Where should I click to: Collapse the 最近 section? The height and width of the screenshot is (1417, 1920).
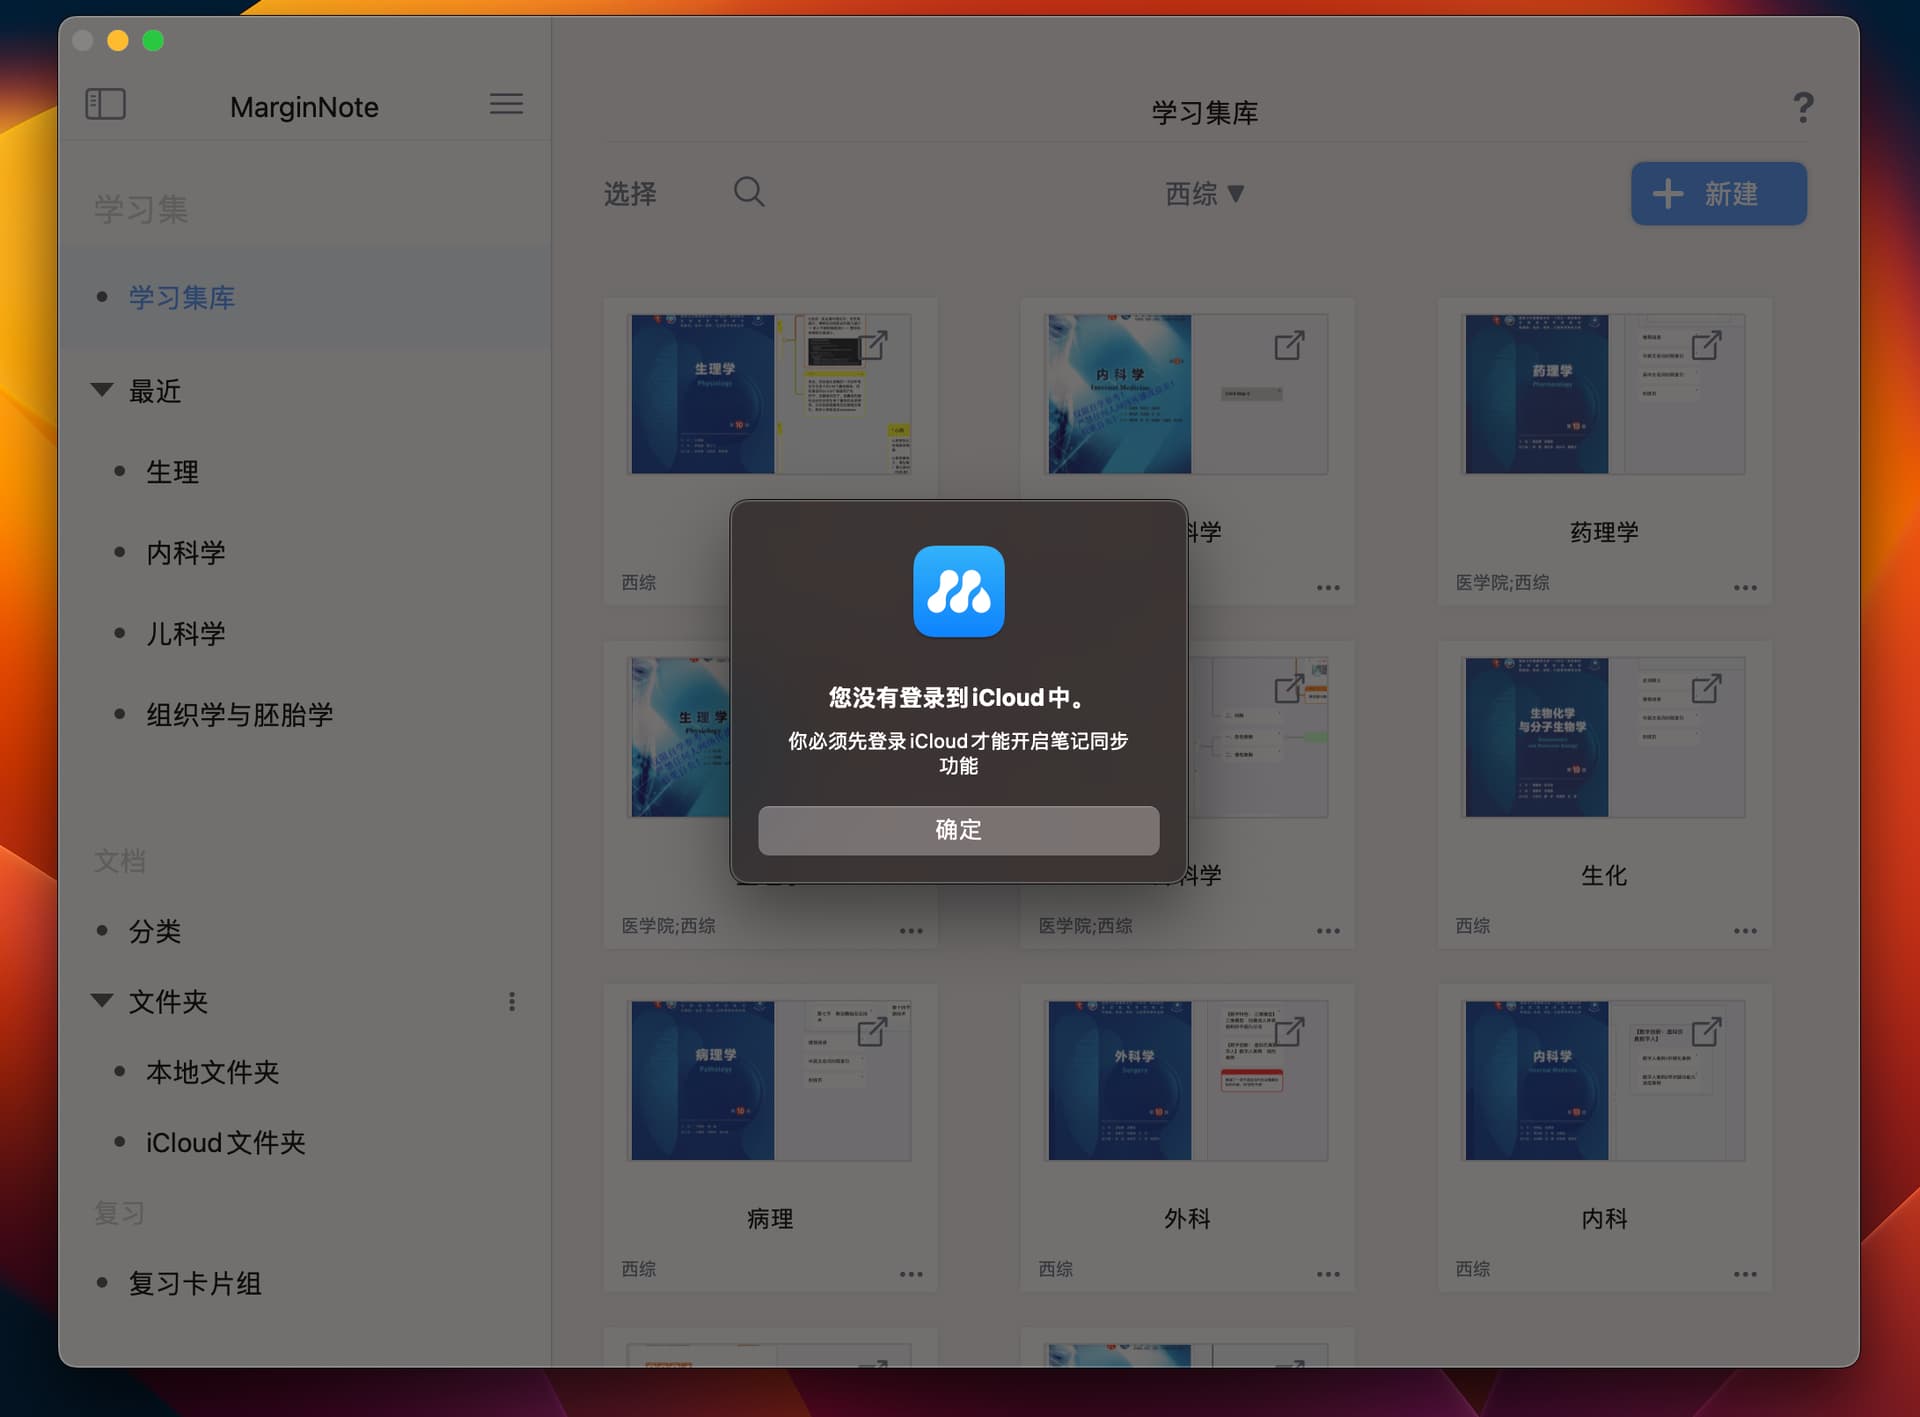click(102, 390)
